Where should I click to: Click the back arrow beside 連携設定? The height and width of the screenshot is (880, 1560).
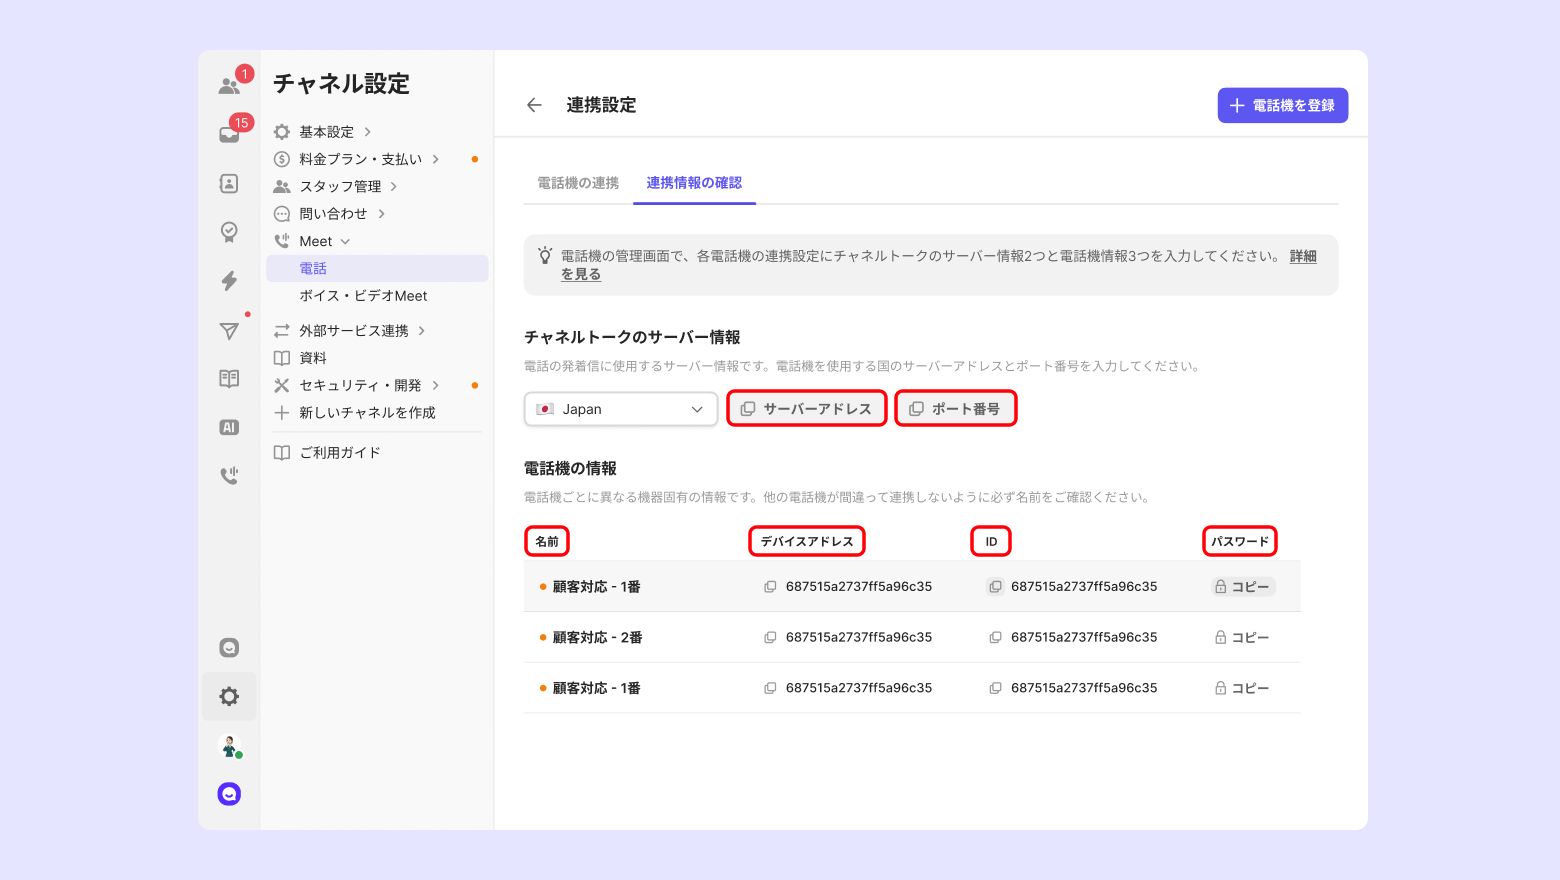534,105
